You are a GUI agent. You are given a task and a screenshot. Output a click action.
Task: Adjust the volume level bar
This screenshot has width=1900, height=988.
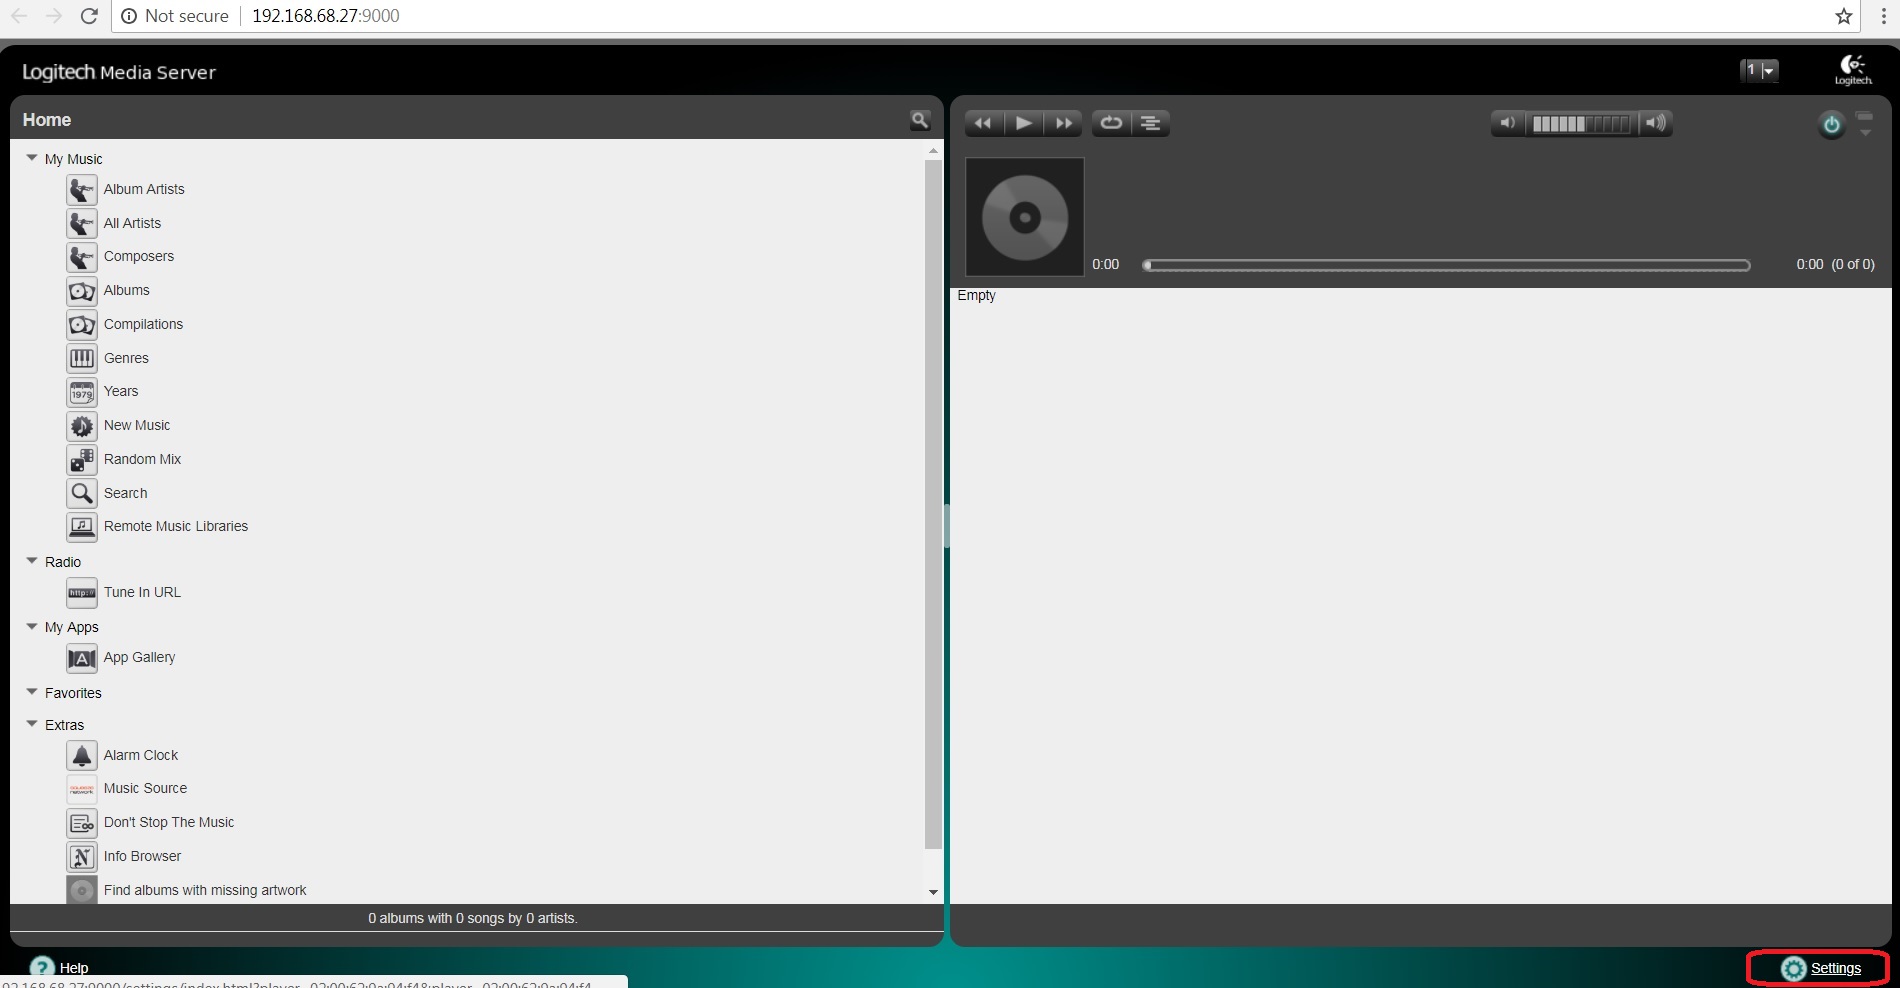click(x=1581, y=124)
